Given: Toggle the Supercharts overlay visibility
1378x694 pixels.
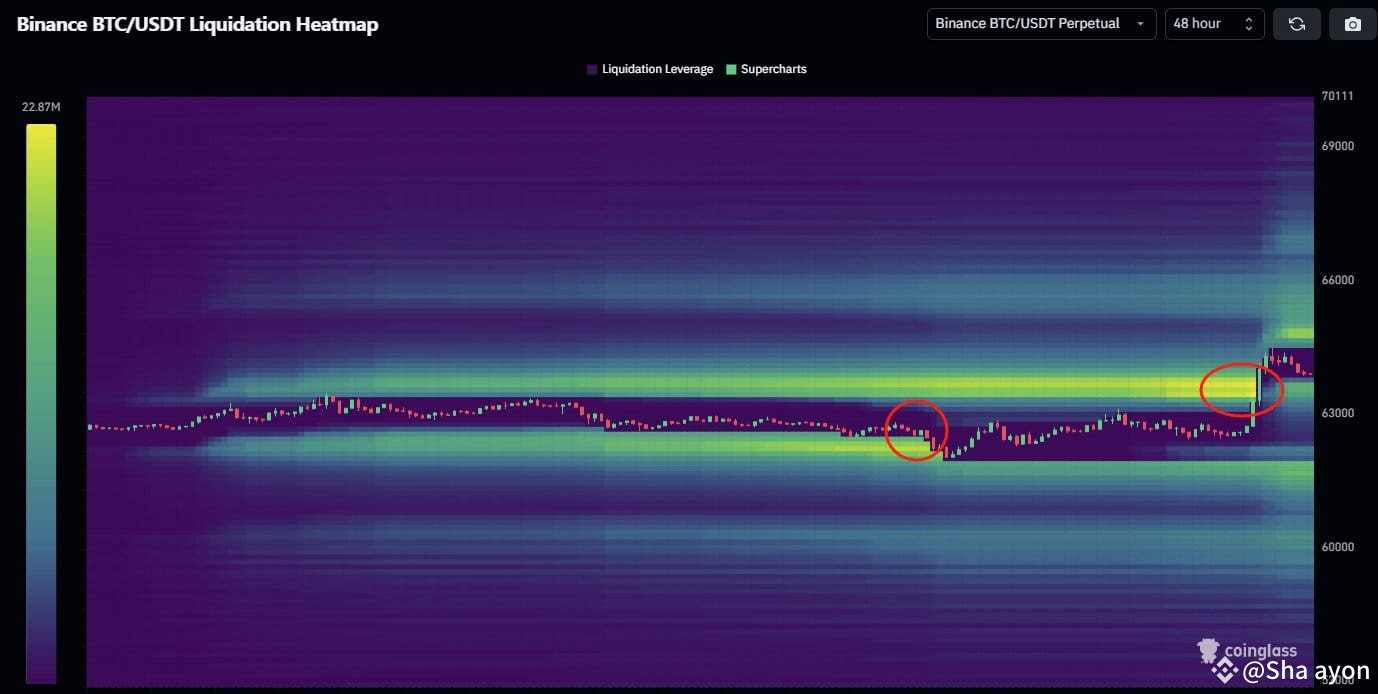Looking at the screenshot, I should click(765, 69).
